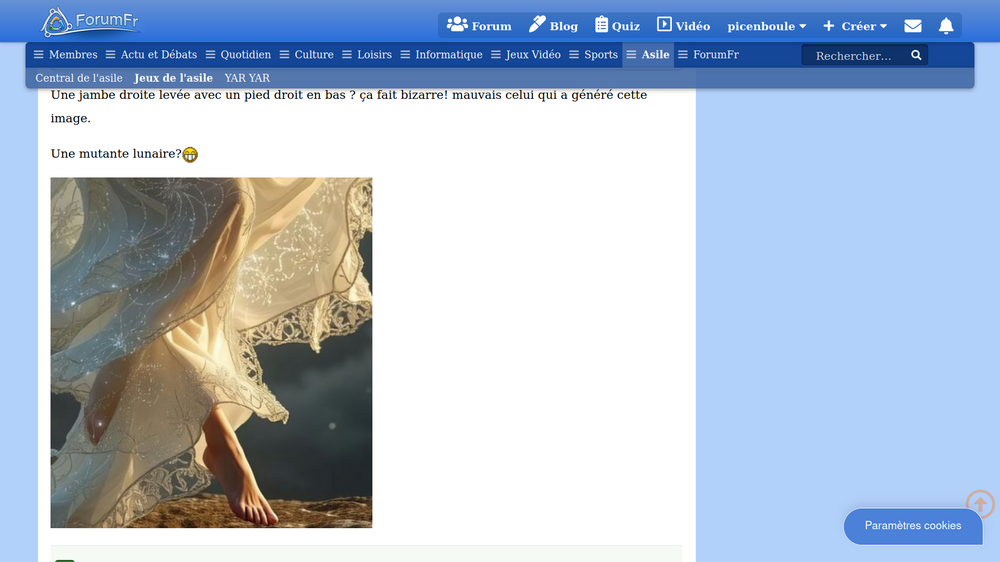
Task: Expand the Membres menu
Action: [x=66, y=55]
